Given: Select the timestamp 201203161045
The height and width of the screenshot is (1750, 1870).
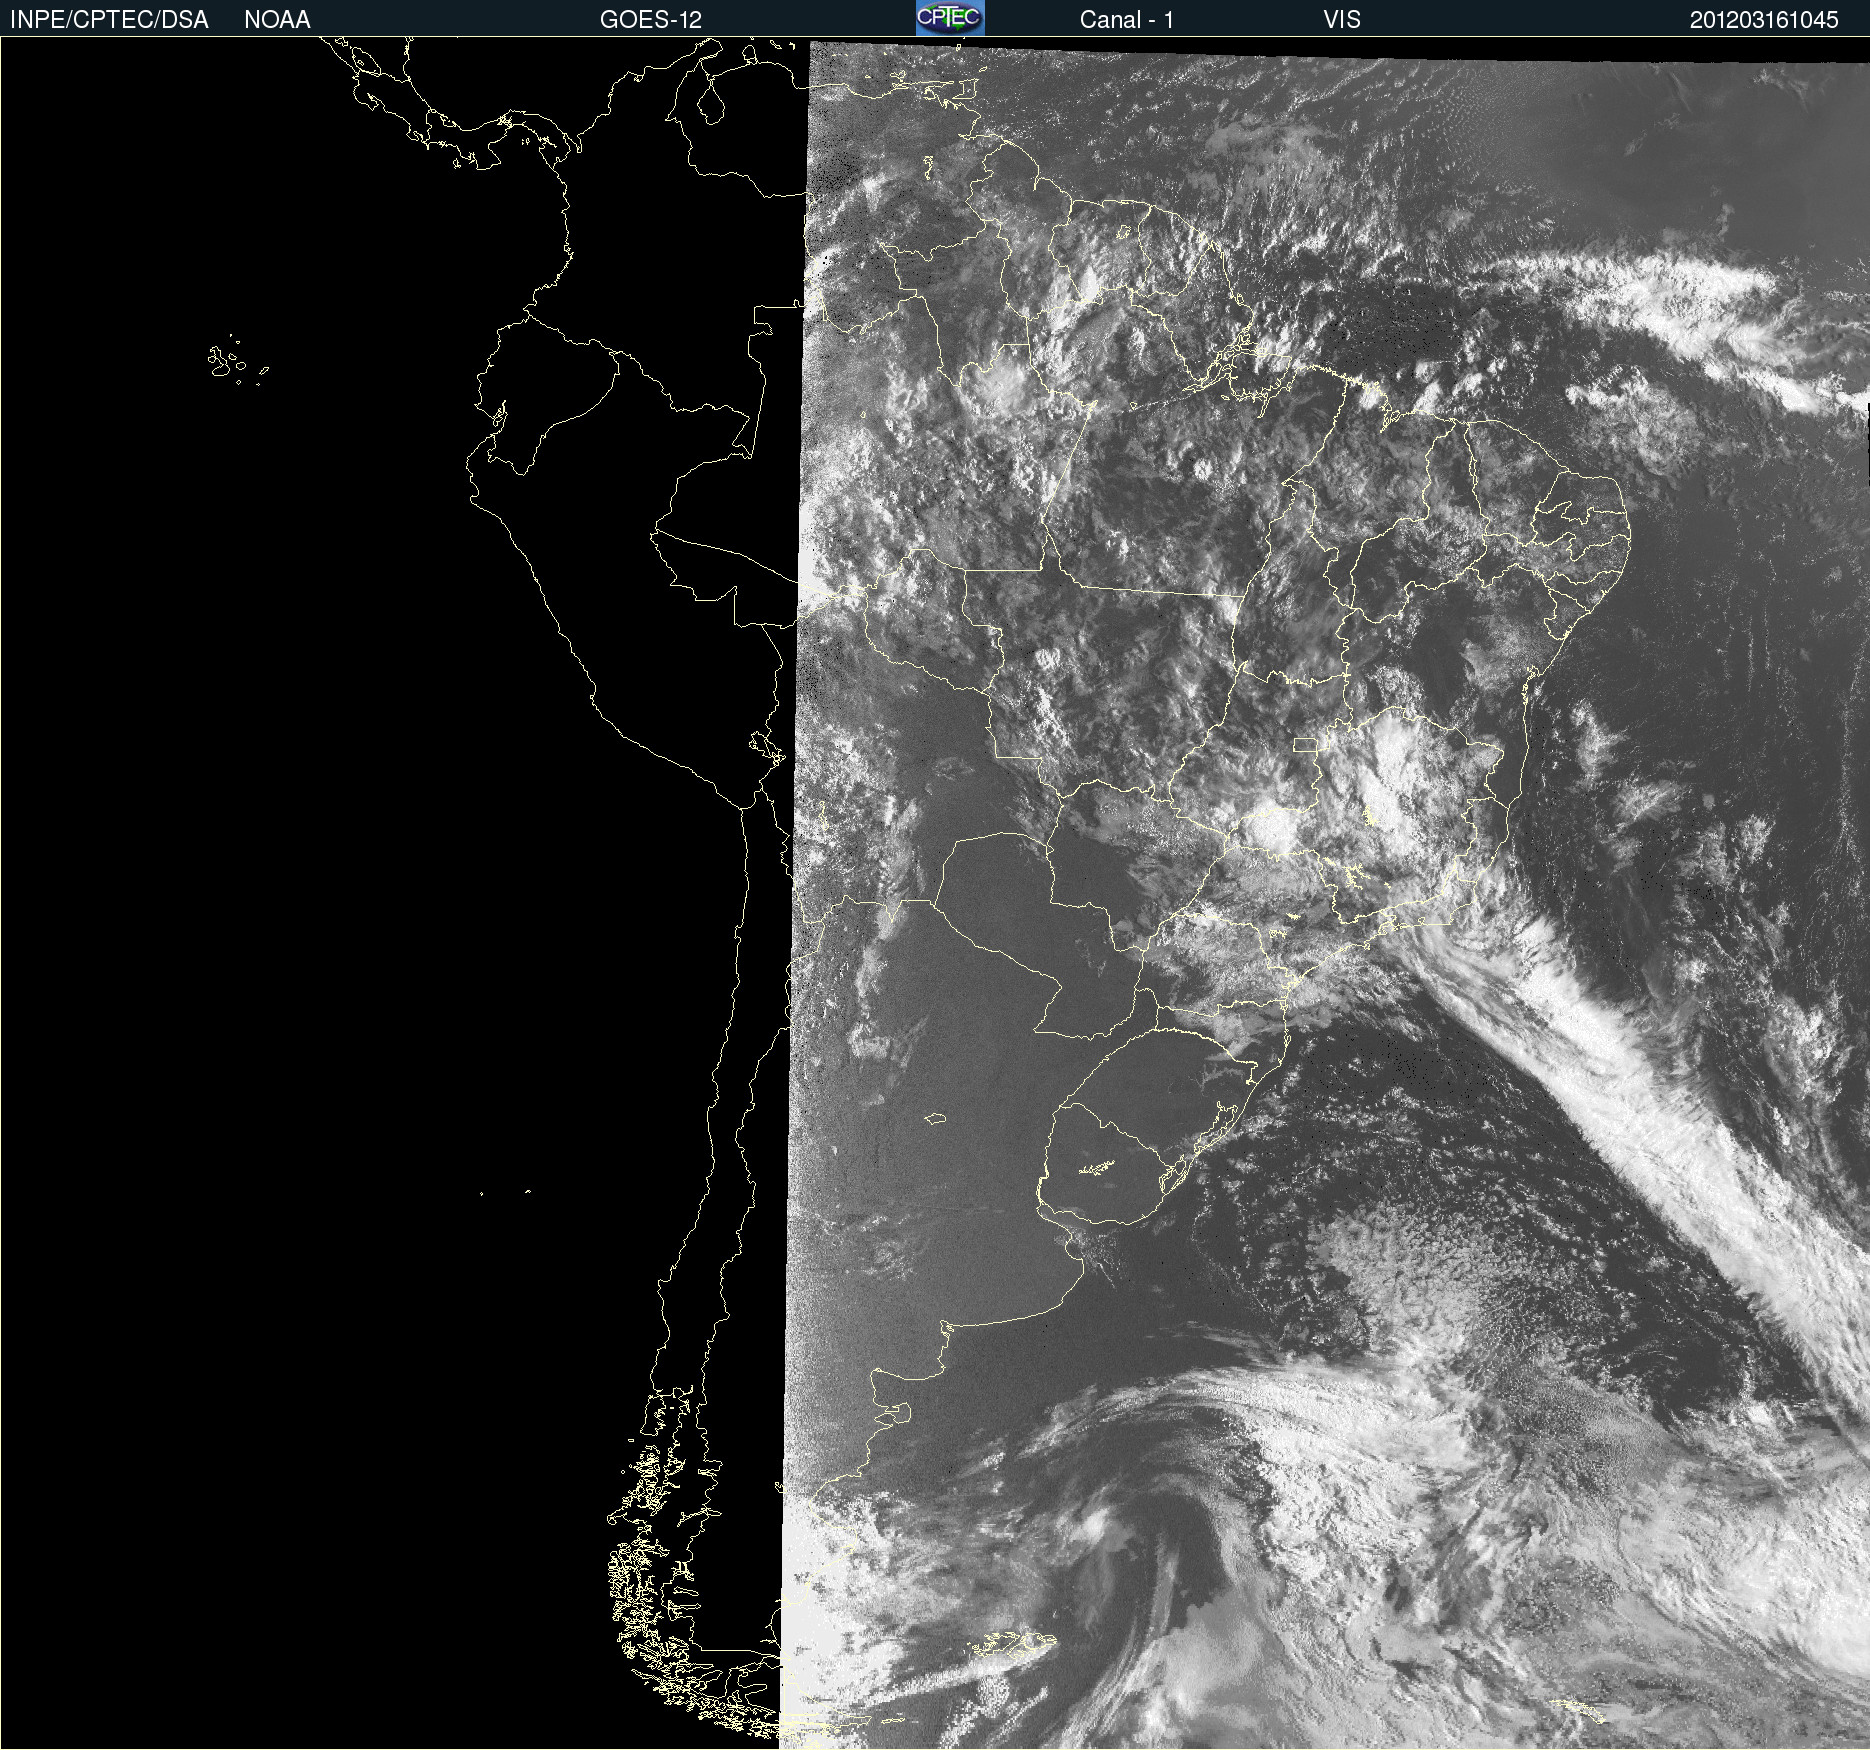Looking at the screenshot, I should [1764, 20].
